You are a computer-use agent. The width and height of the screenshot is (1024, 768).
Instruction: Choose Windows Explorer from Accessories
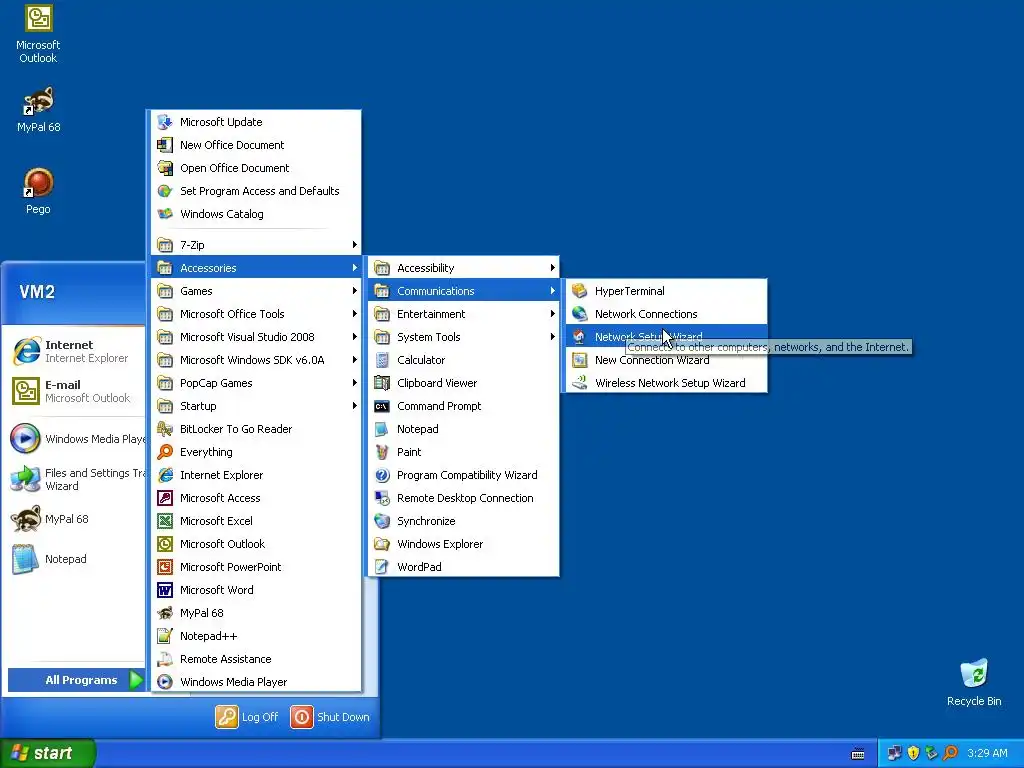click(464, 544)
